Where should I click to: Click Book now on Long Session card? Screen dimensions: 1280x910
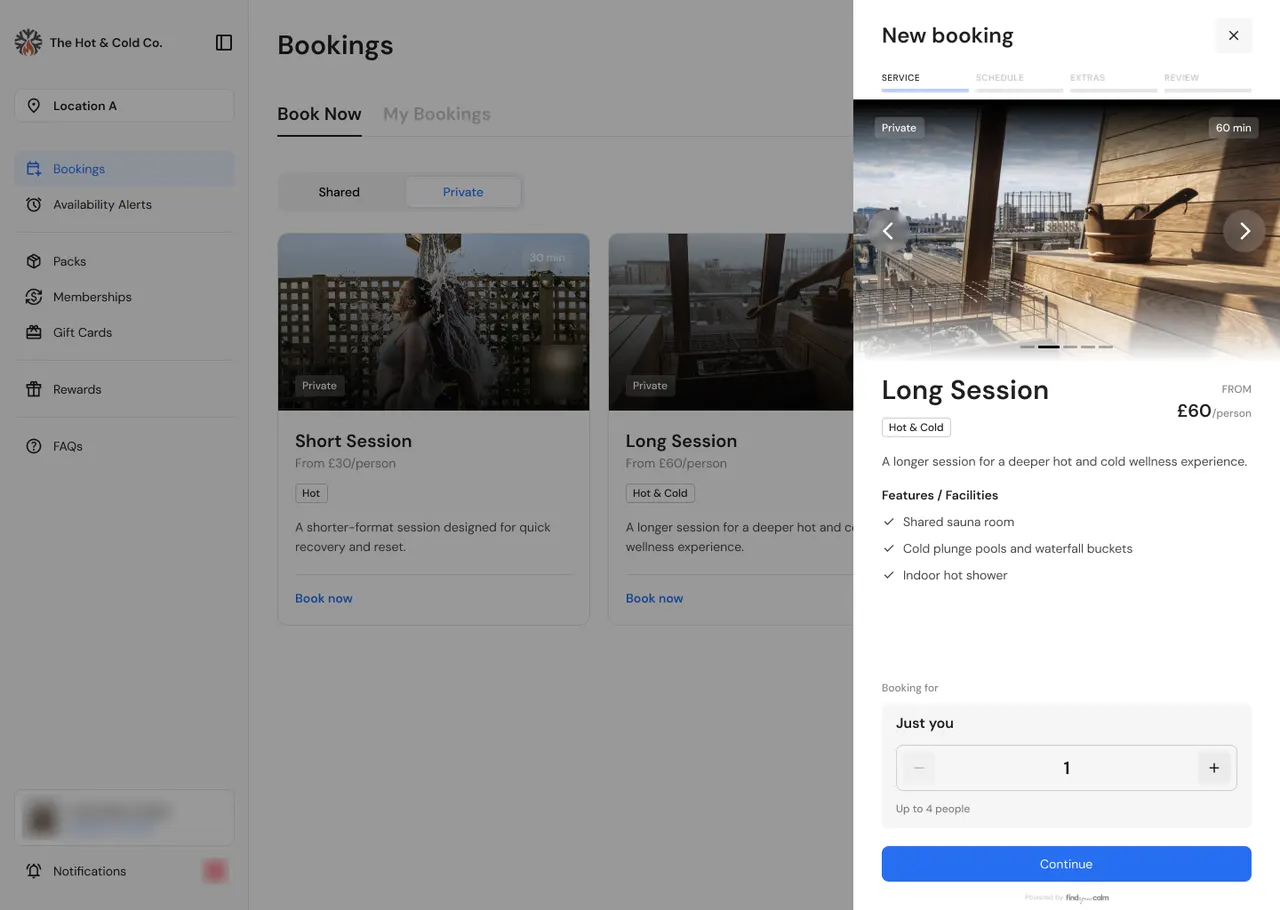point(654,598)
